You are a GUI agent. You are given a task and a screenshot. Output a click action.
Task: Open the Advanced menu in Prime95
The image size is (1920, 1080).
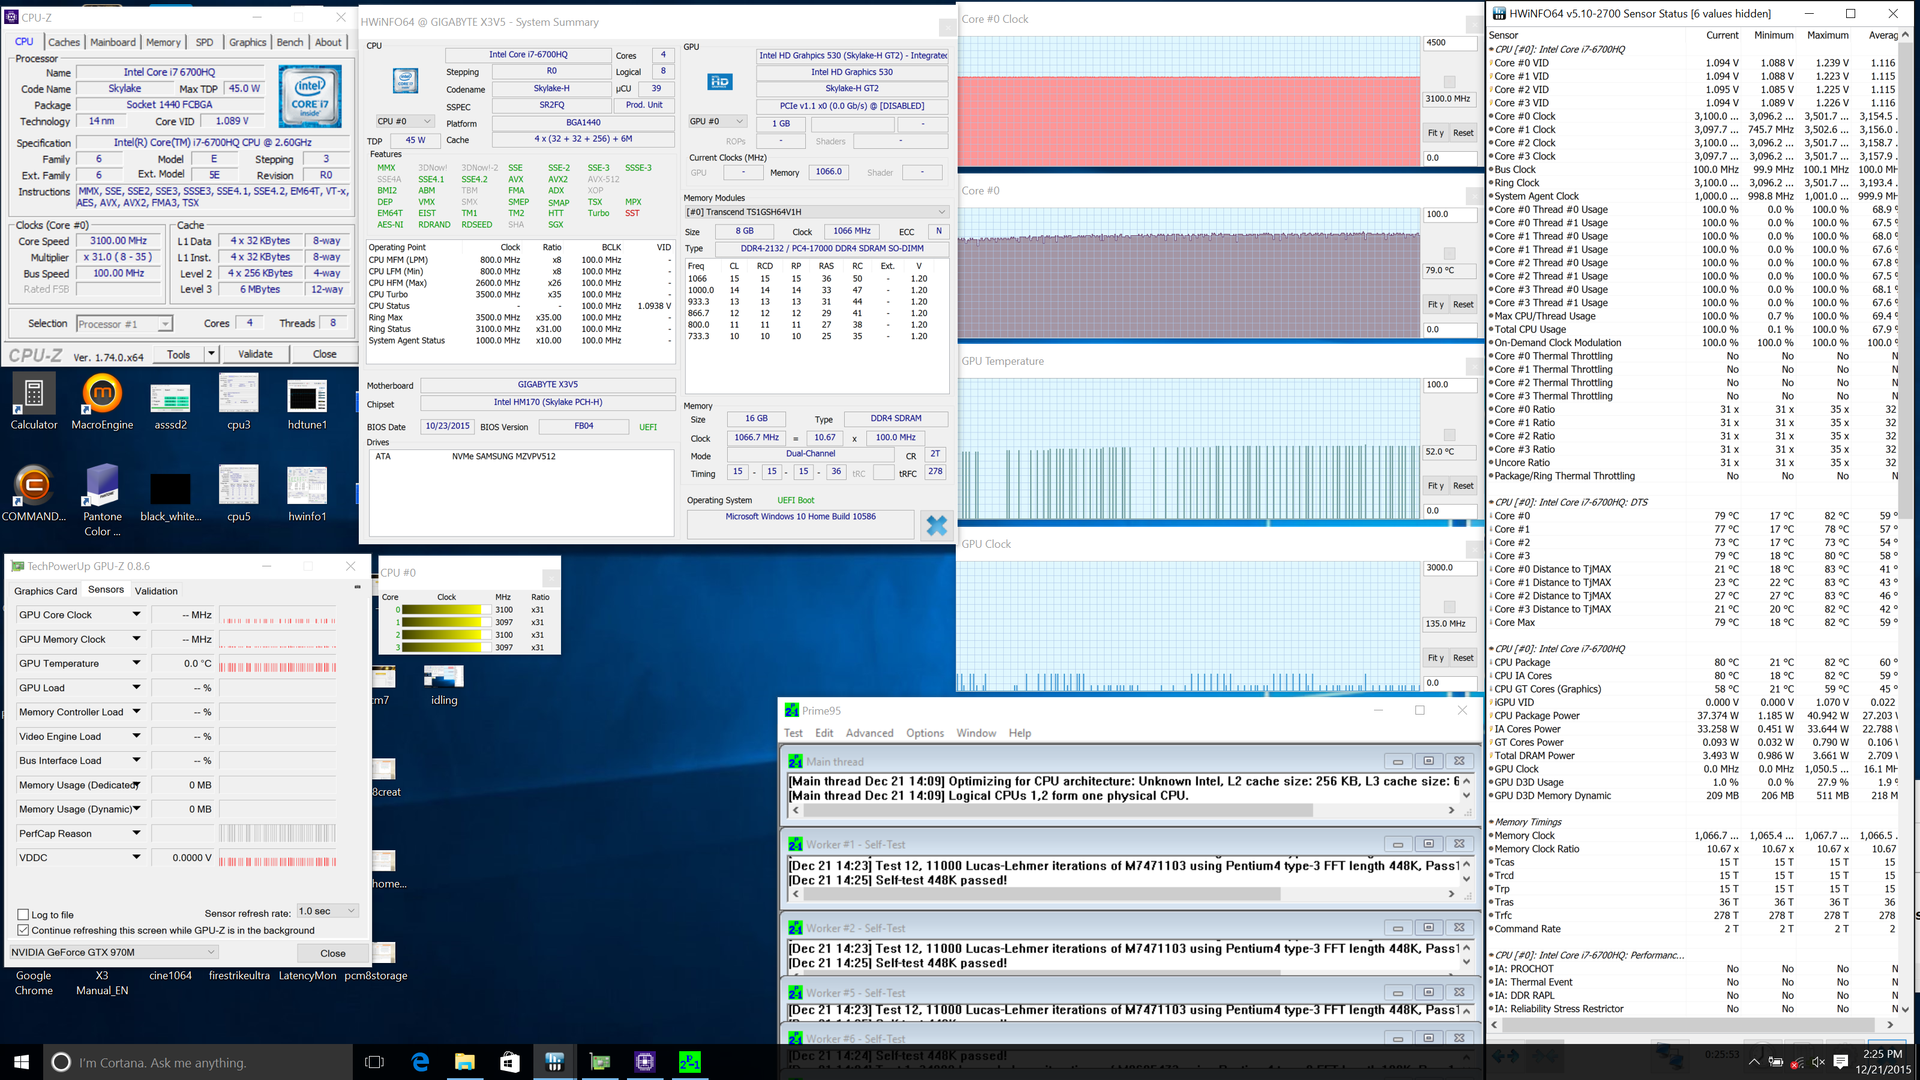[870, 733]
